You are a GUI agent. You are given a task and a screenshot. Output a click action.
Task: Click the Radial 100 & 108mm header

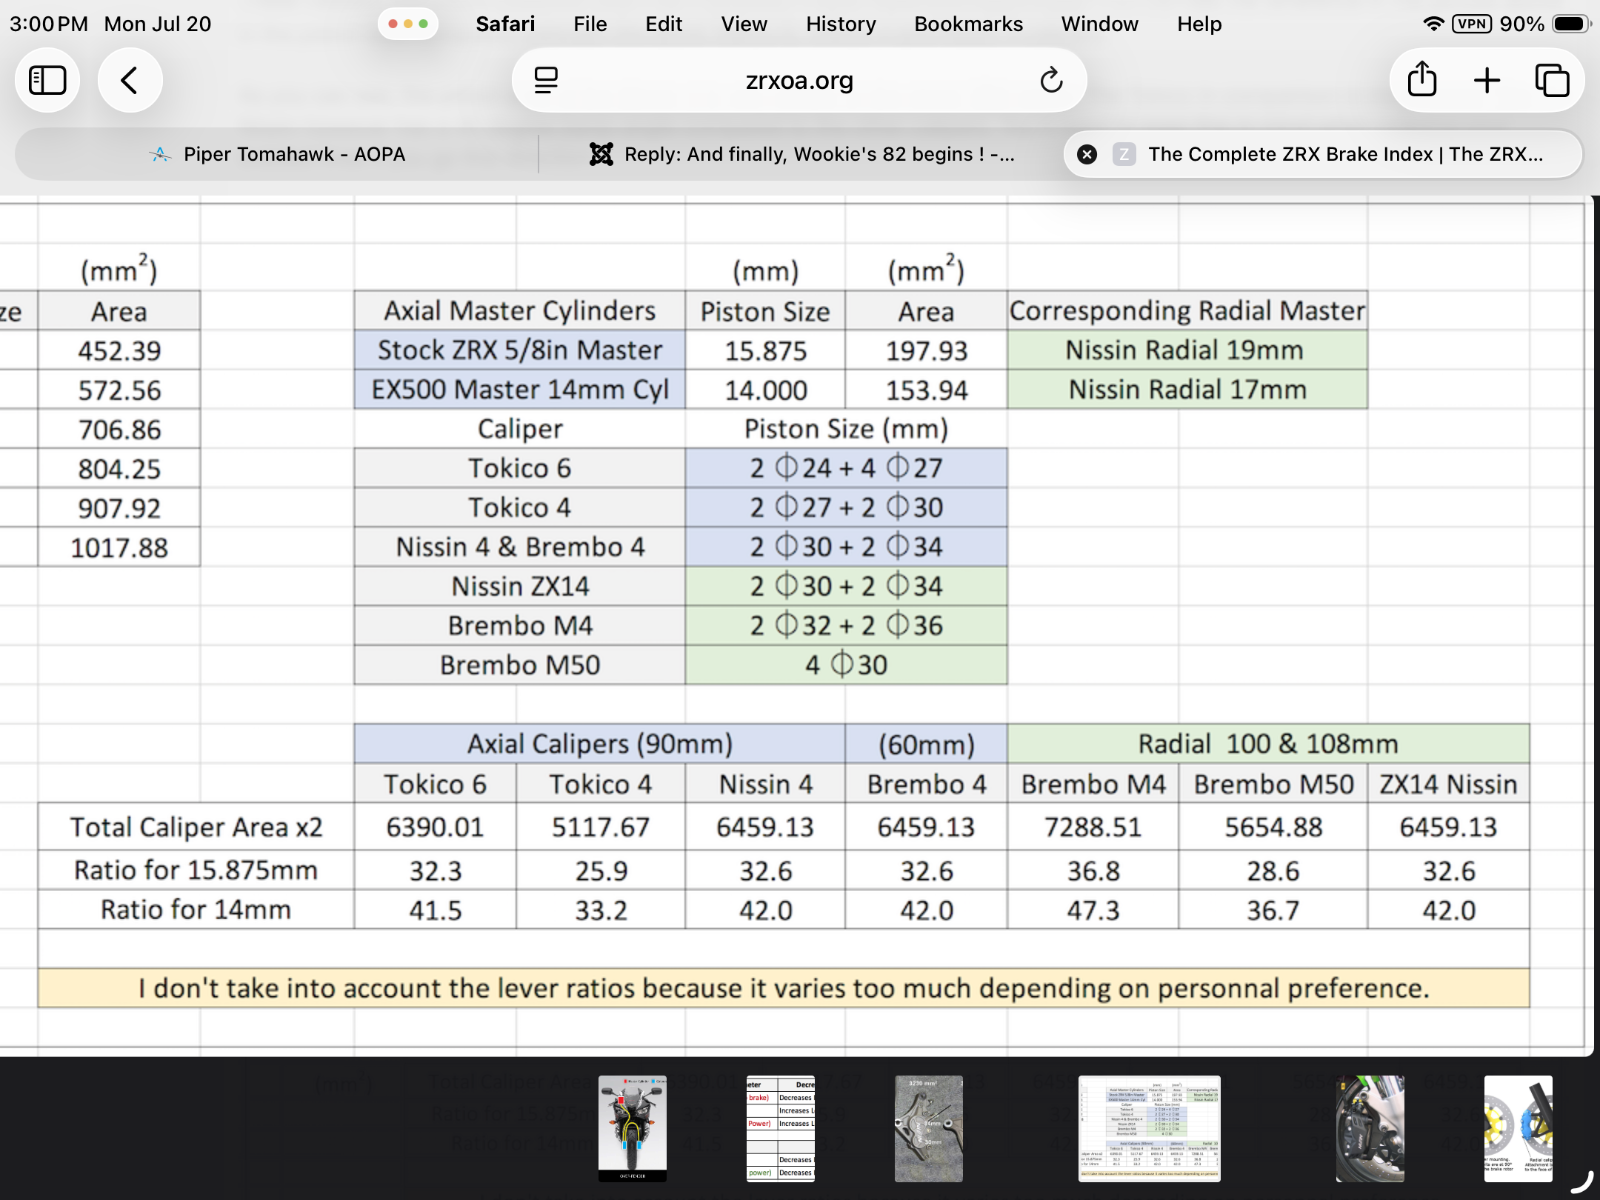(1268, 744)
